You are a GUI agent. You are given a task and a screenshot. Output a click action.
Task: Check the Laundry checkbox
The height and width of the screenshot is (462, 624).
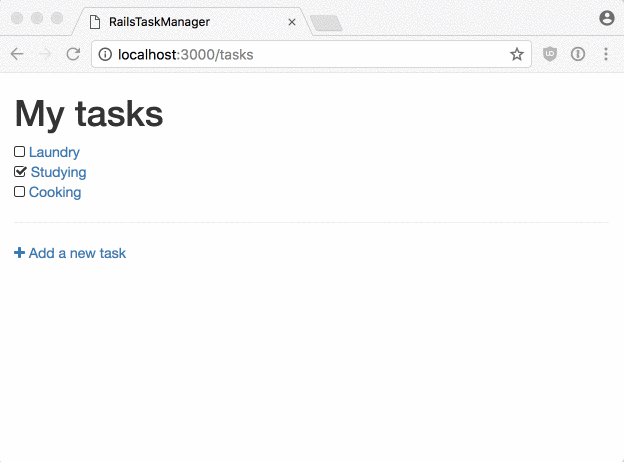pos(19,152)
